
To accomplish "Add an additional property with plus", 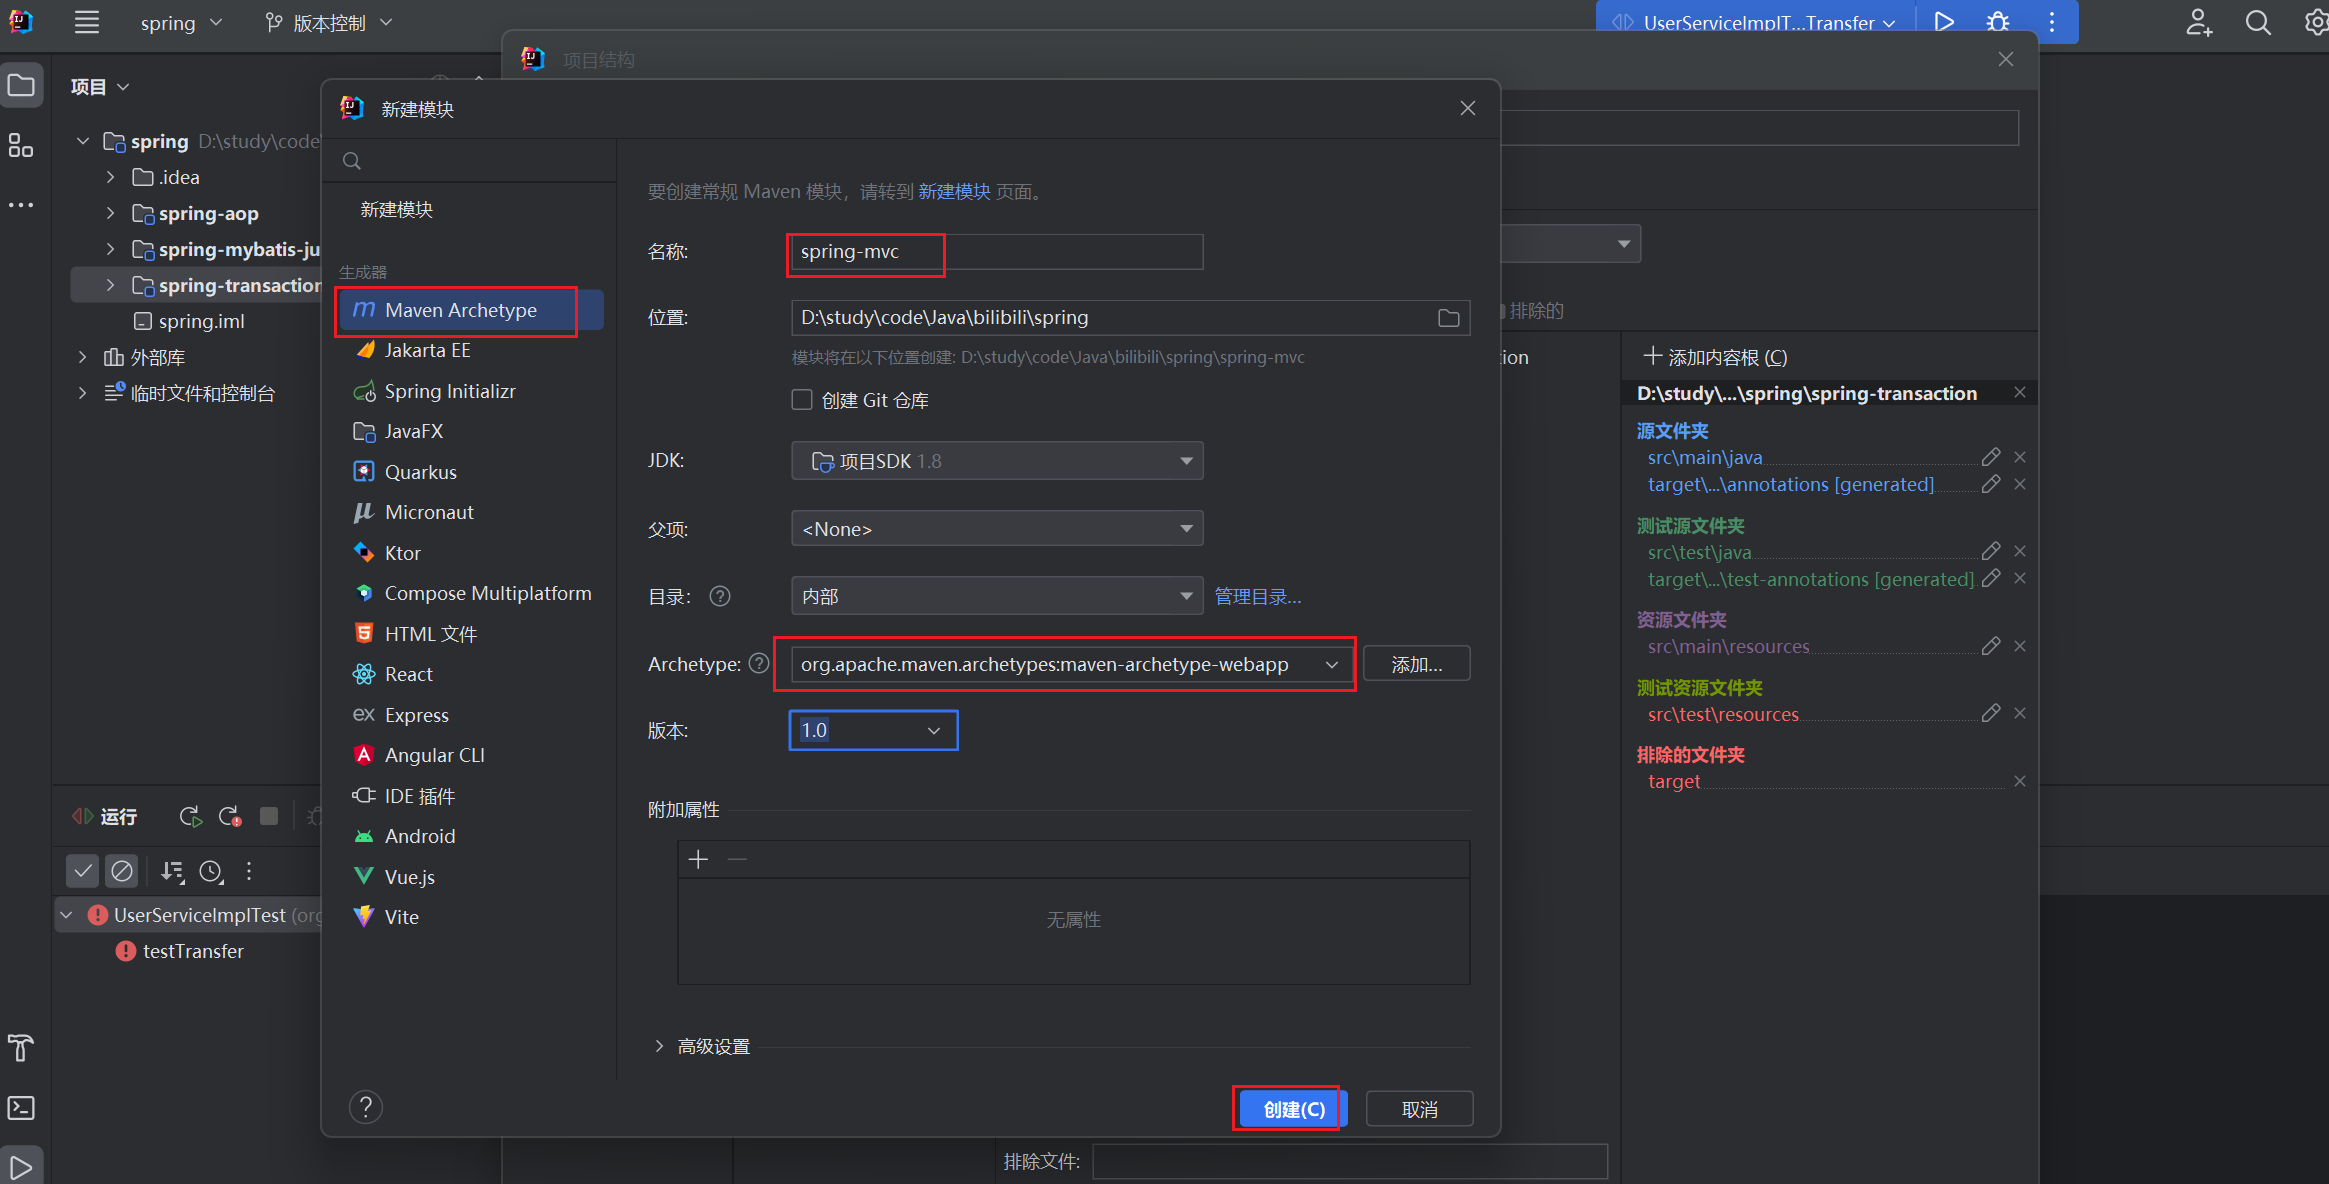I will 698,859.
